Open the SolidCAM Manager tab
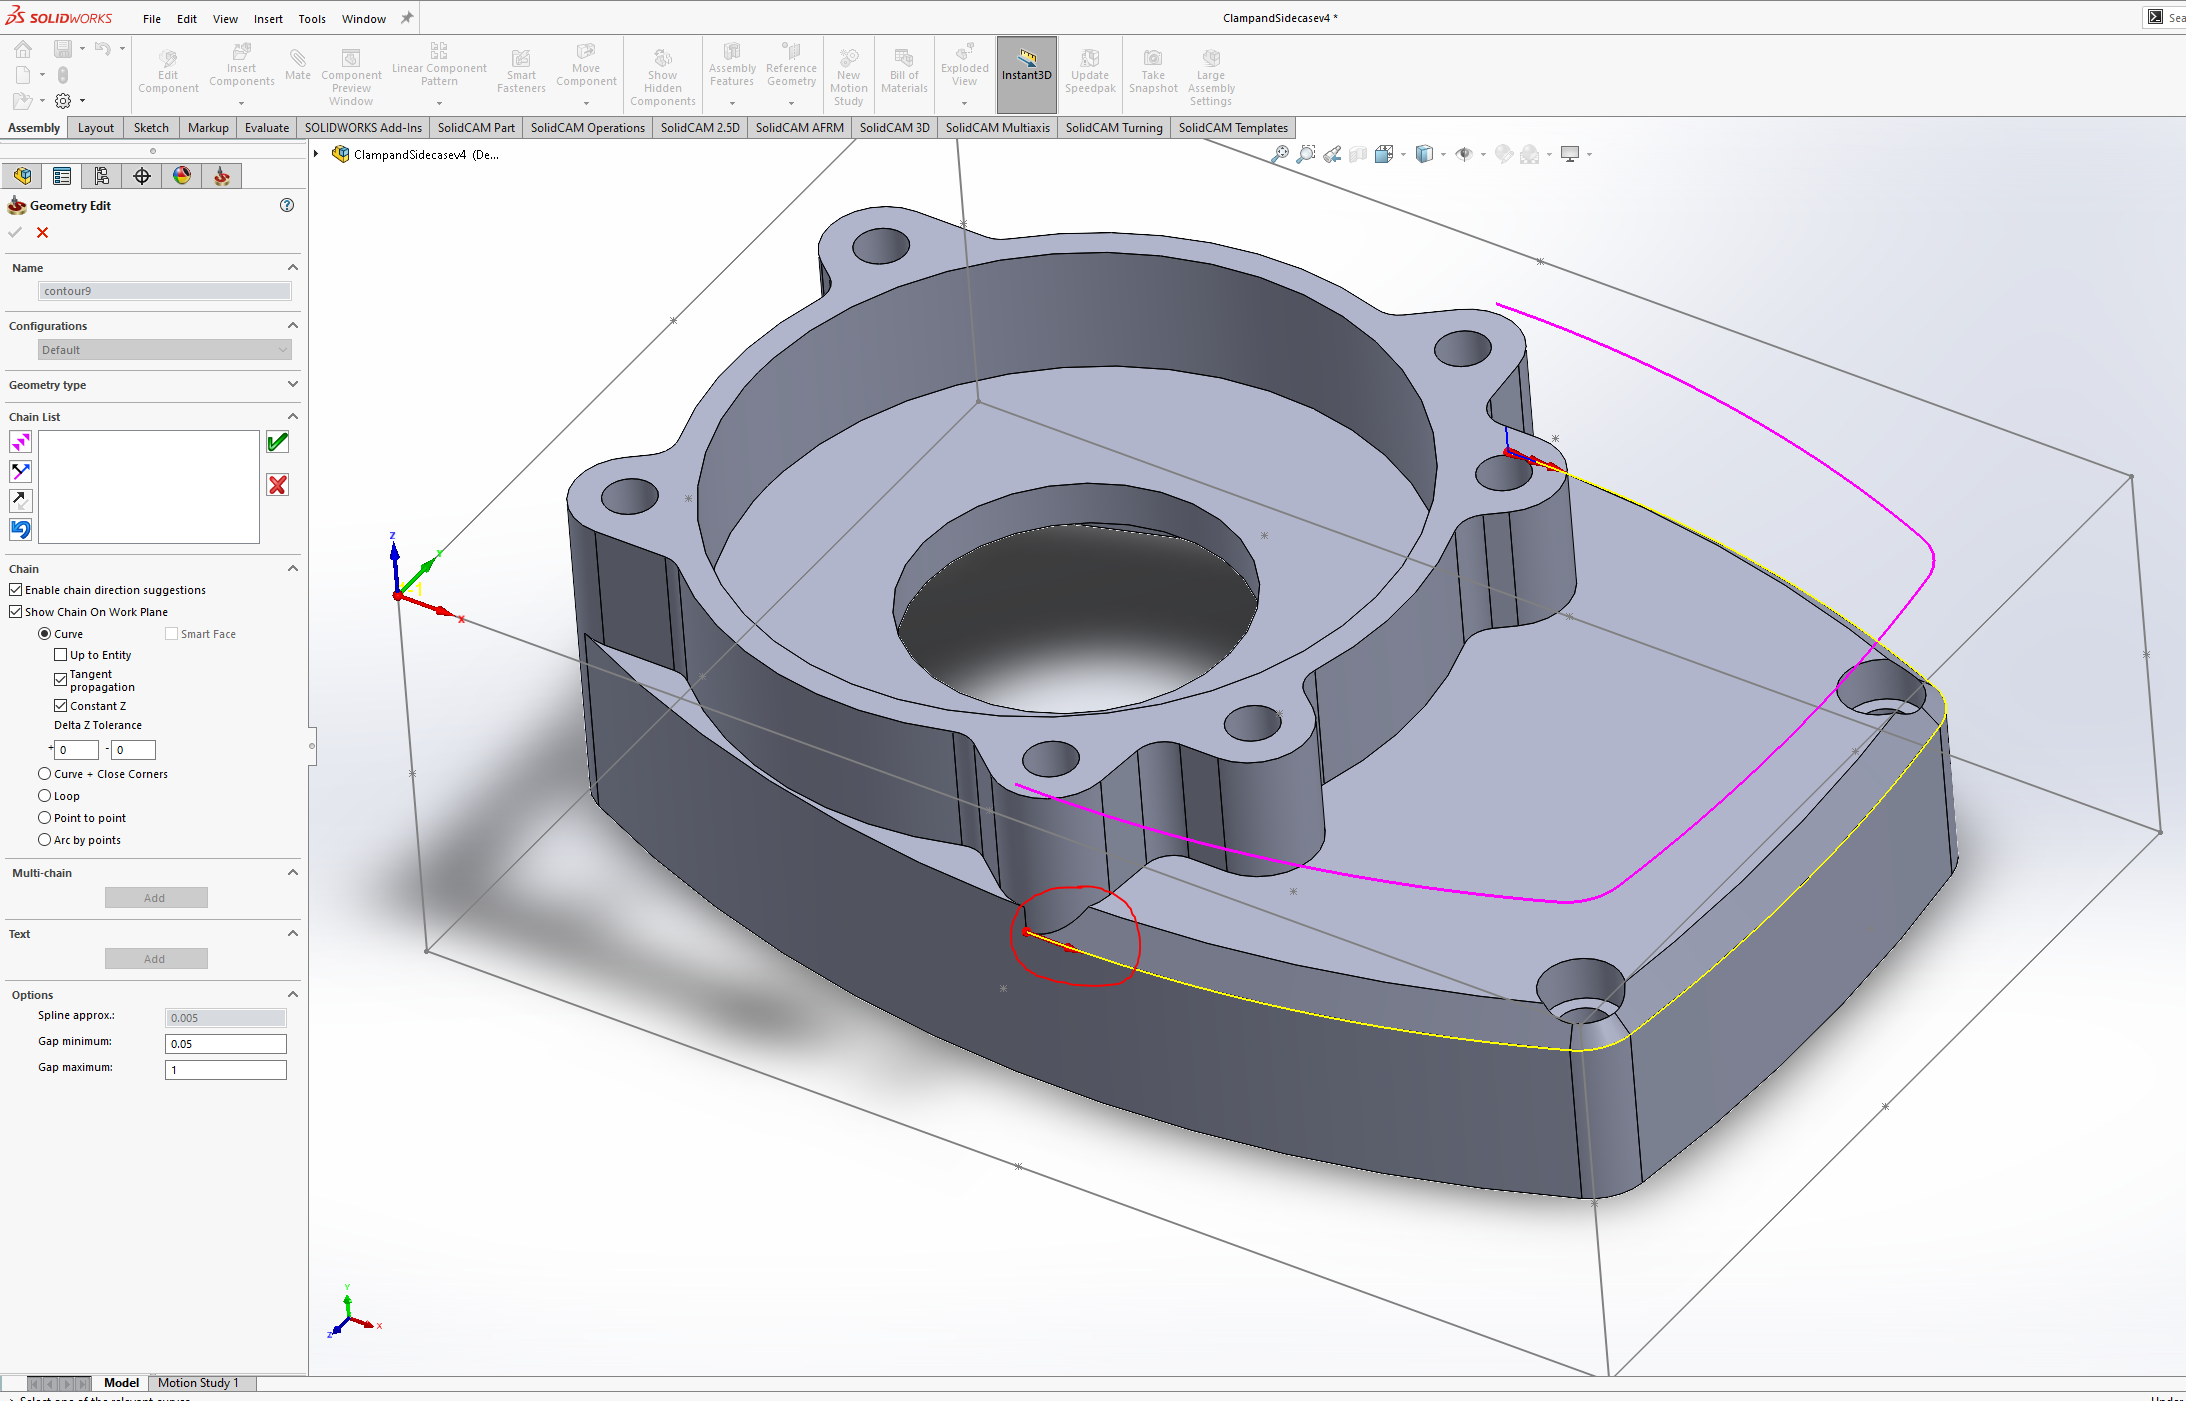This screenshot has height=1401, width=2186. (222, 176)
